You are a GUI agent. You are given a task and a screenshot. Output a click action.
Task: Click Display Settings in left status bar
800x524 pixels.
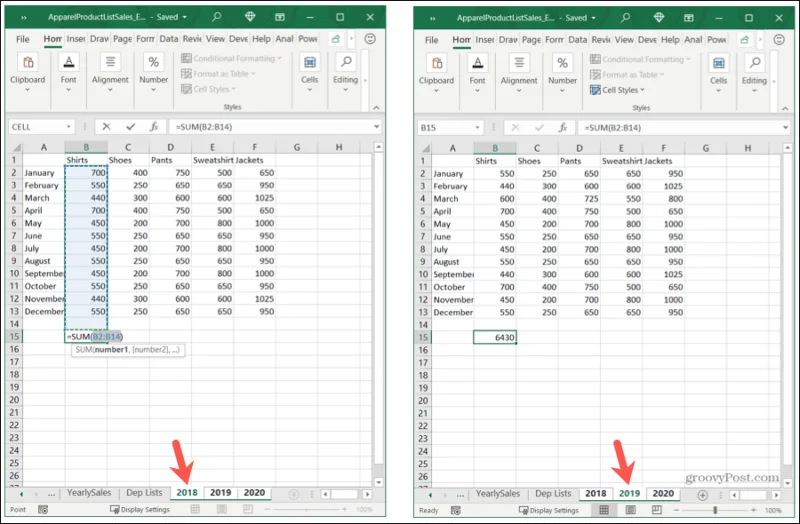139,509
